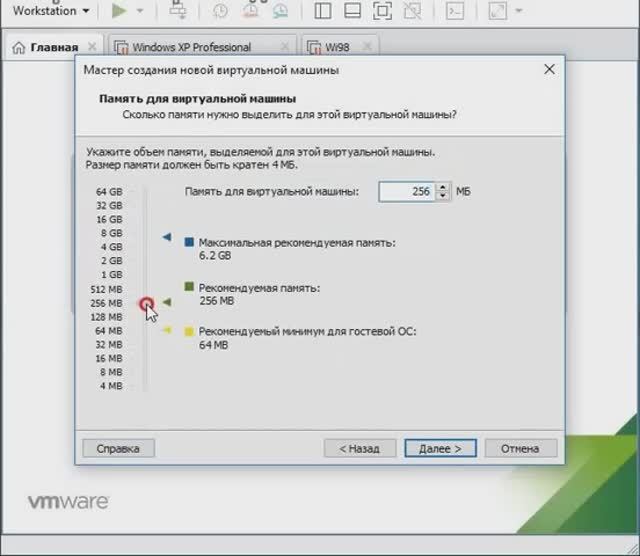Screen dimensions: 640x556
Task: Click the console view terminal icon
Action: (455, 11)
